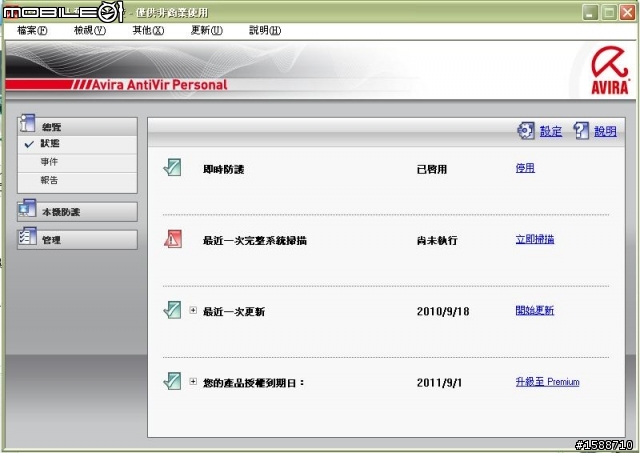Click the green check icon for 最近一次更新
The width and height of the screenshot is (640, 453).
(x=172, y=310)
